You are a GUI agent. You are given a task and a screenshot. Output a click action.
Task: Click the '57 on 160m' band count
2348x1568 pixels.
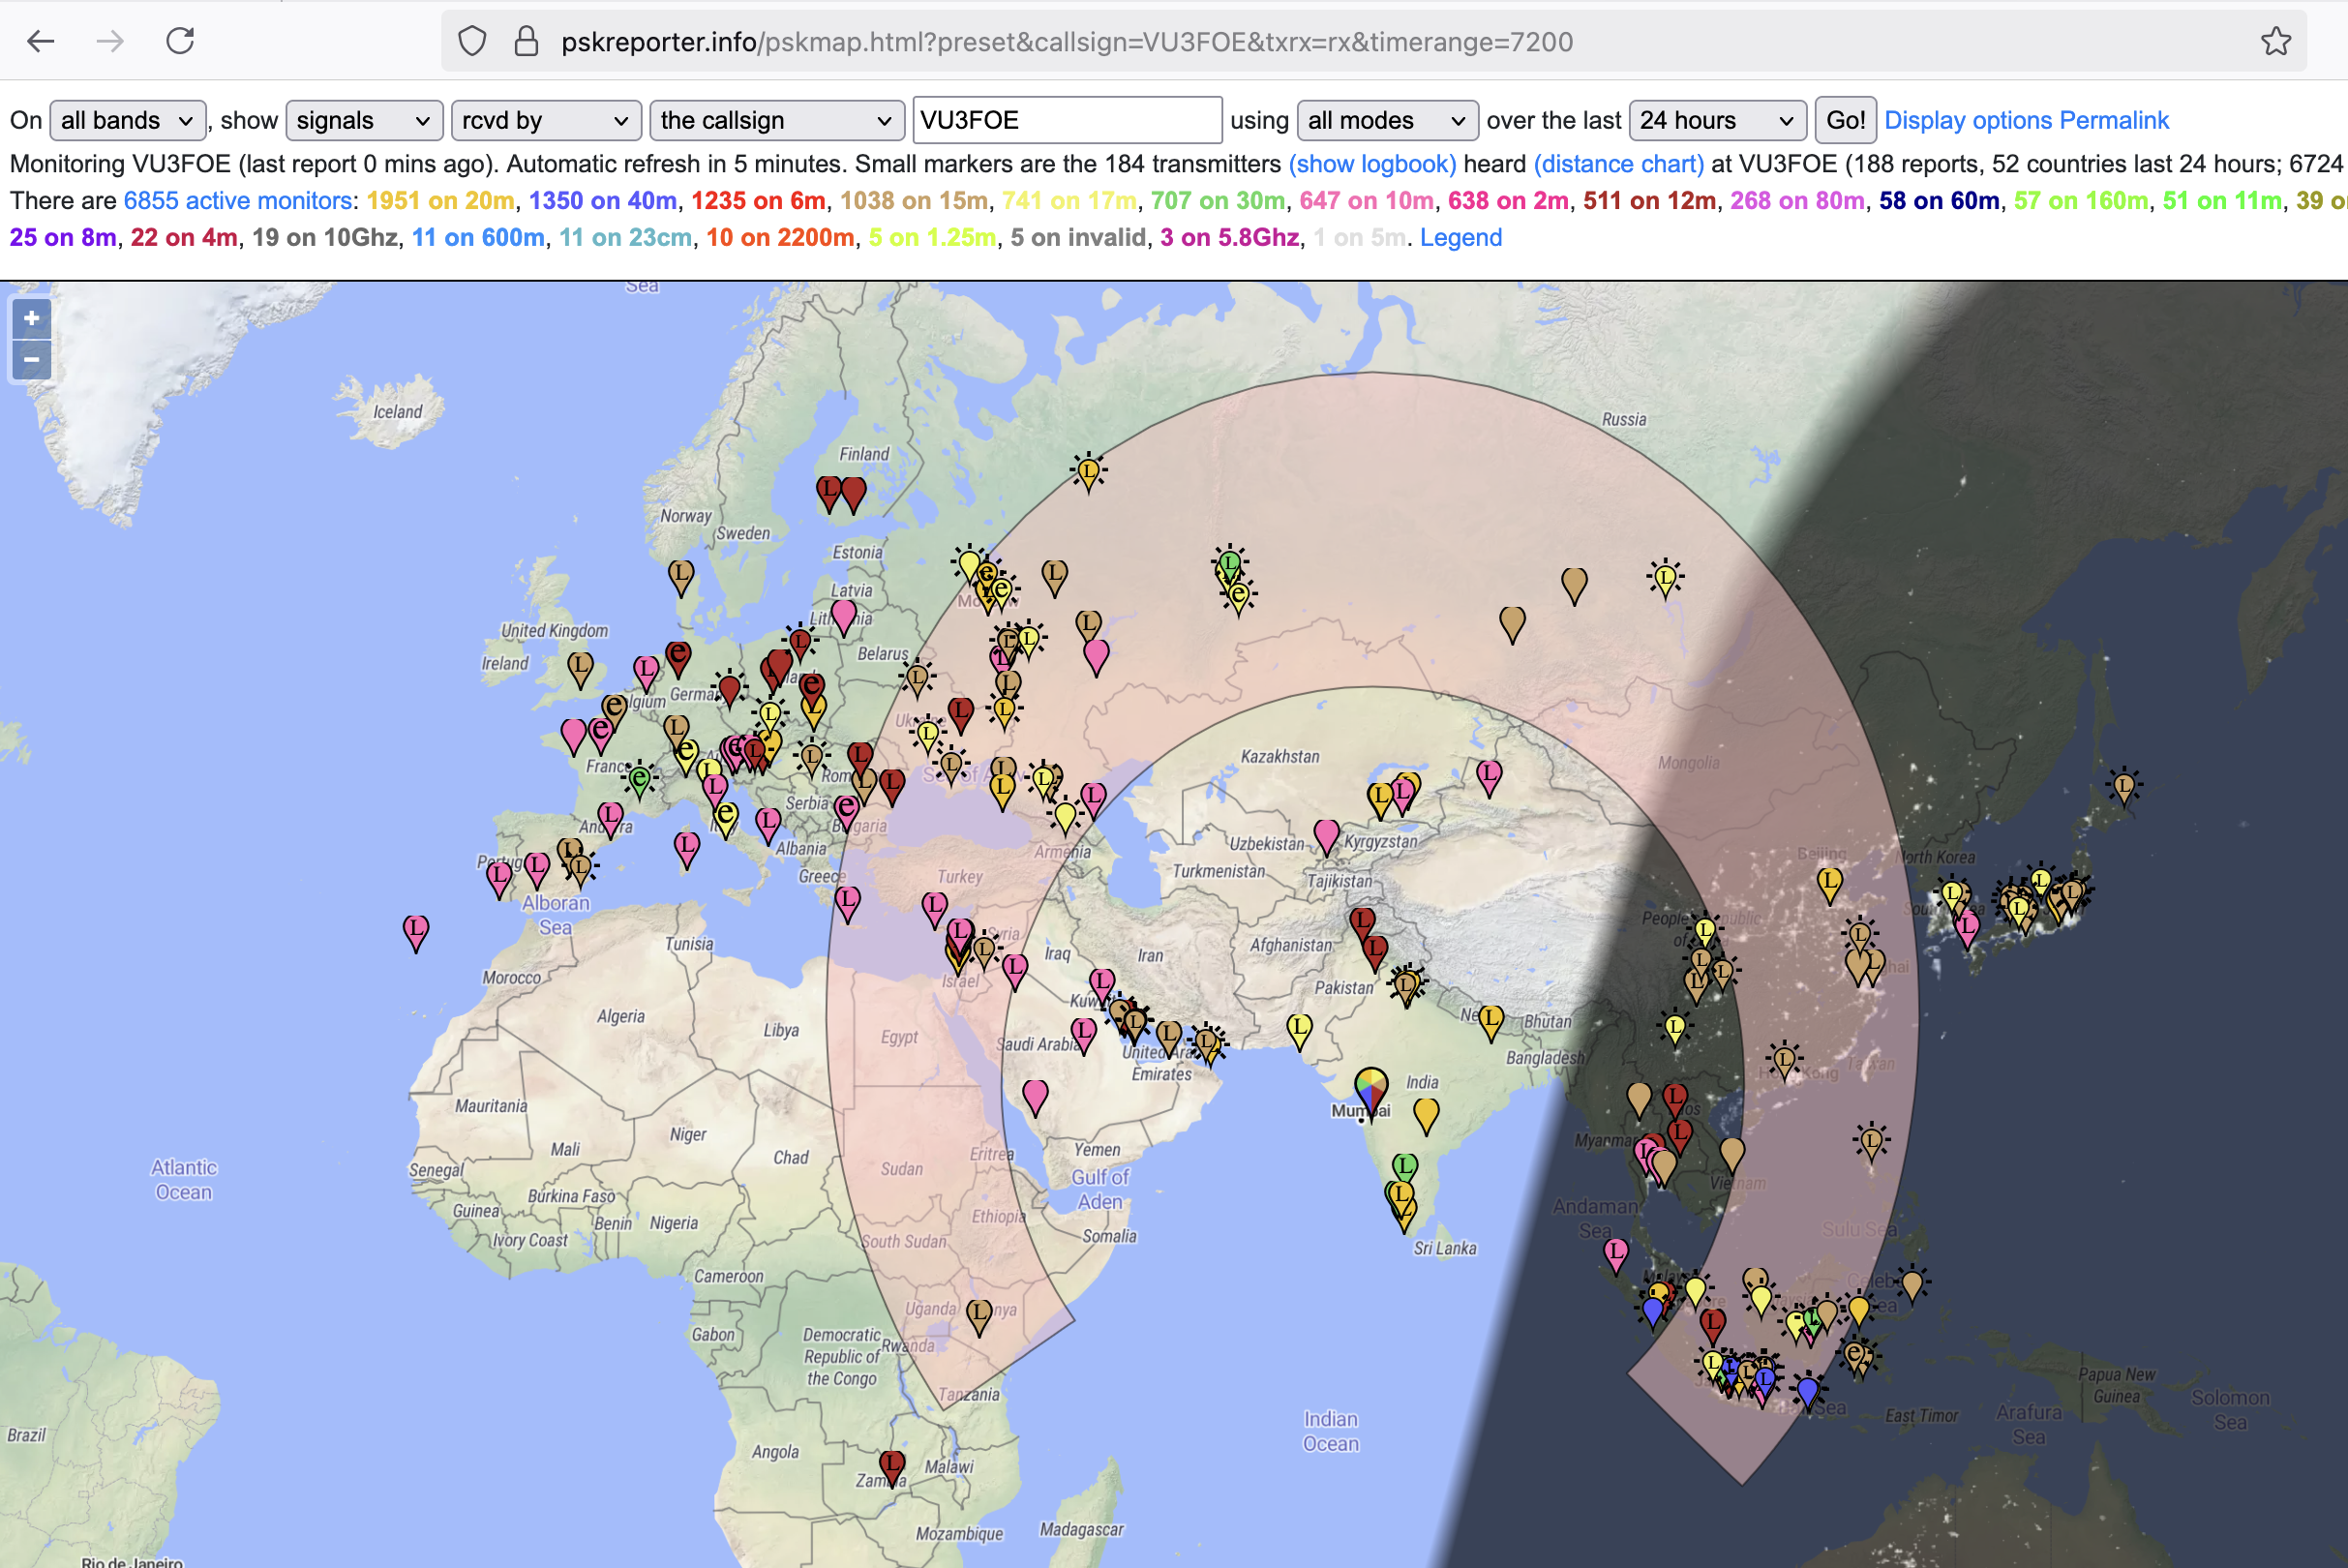click(2081, 201)
